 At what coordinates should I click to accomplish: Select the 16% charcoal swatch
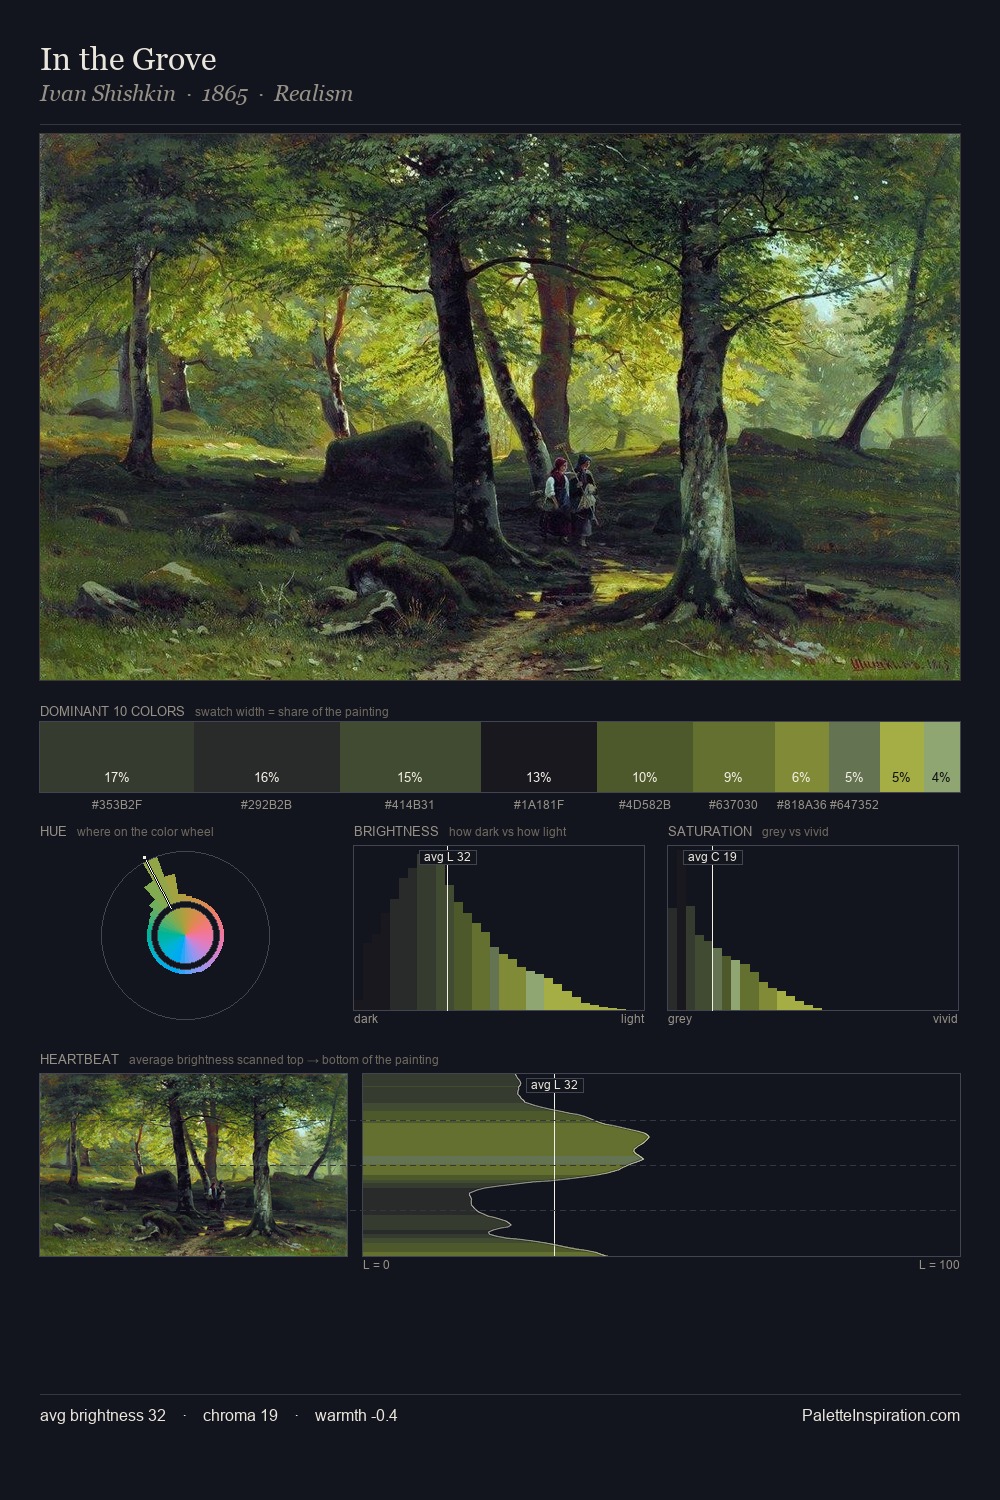click(267, 757)
